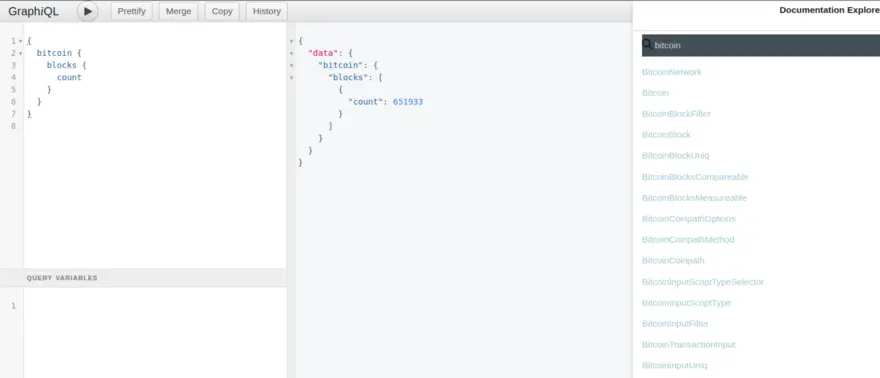The height and width of the screenshot is (378, 880).
Task: Open BitcoinCoinpath type
Action: (673, 260)
